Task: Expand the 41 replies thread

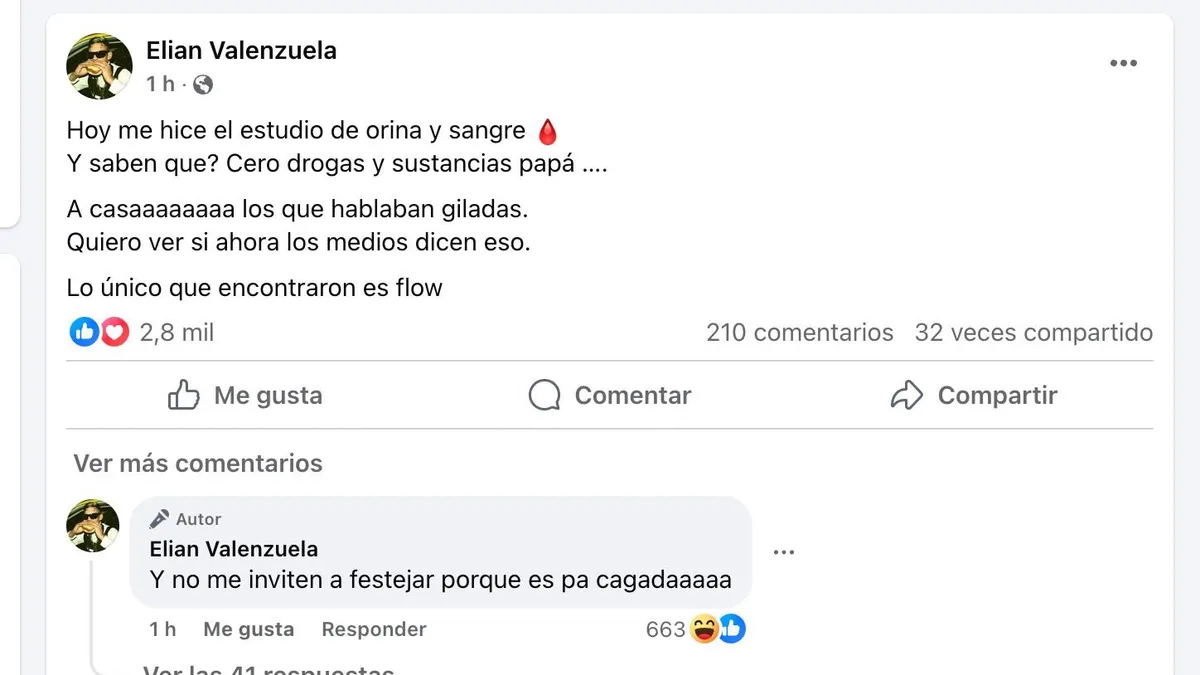Action: [x=268, y=669]
